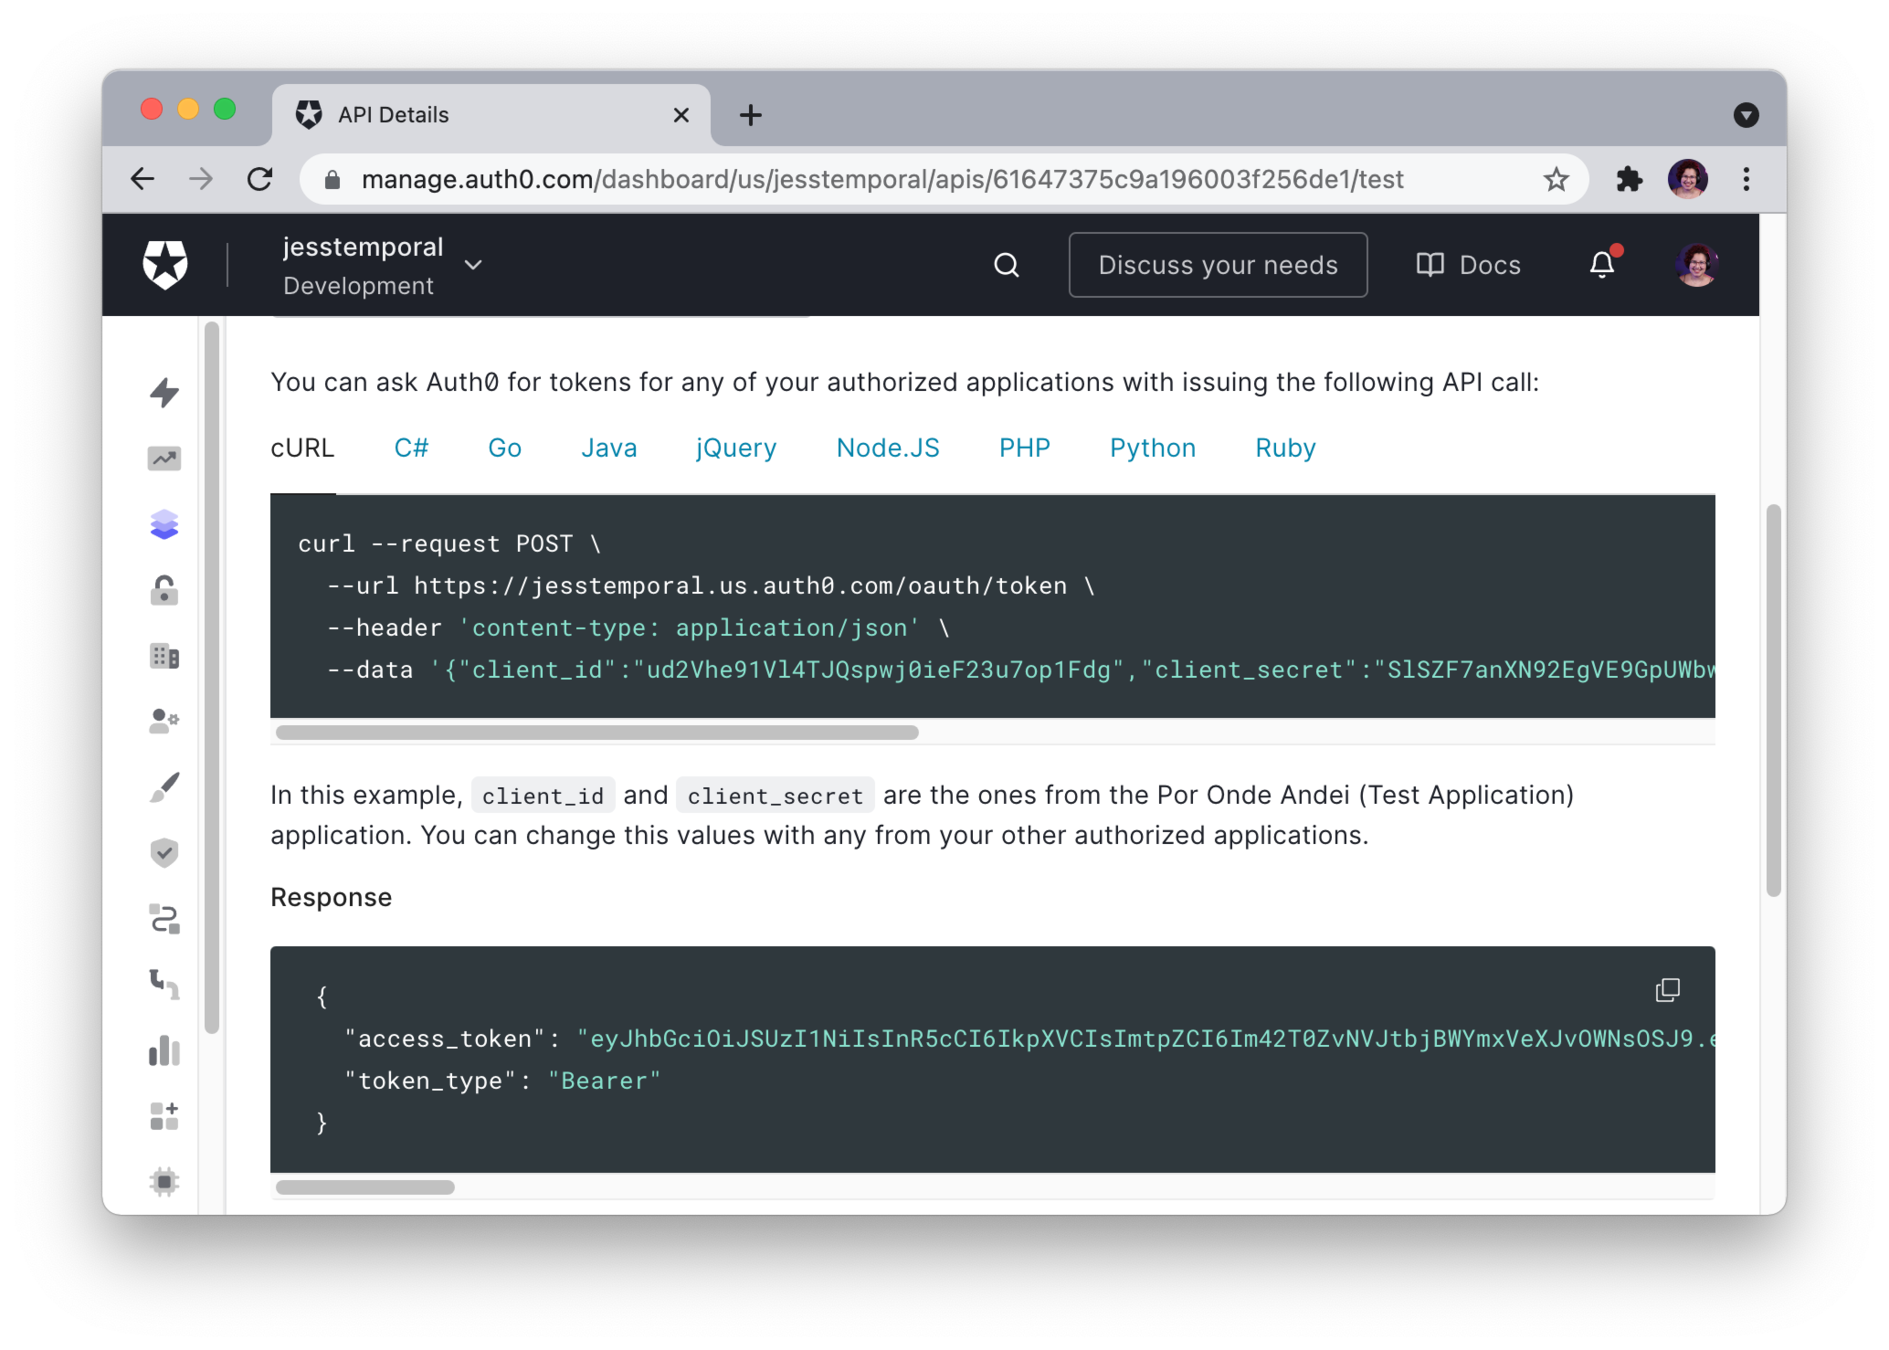1889x1350 pixels.
Task: Select the API Details browser tab
Action: coord(491,115)
